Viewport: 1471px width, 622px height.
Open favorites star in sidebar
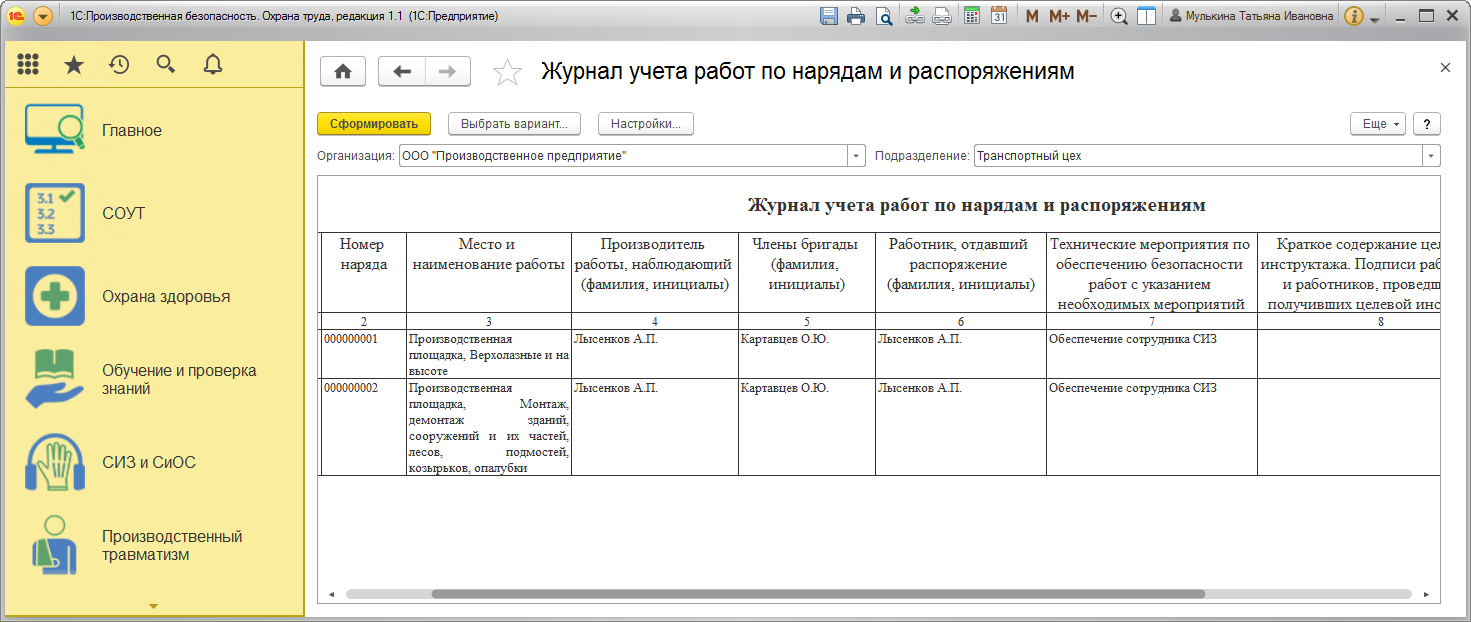point(74,65)
